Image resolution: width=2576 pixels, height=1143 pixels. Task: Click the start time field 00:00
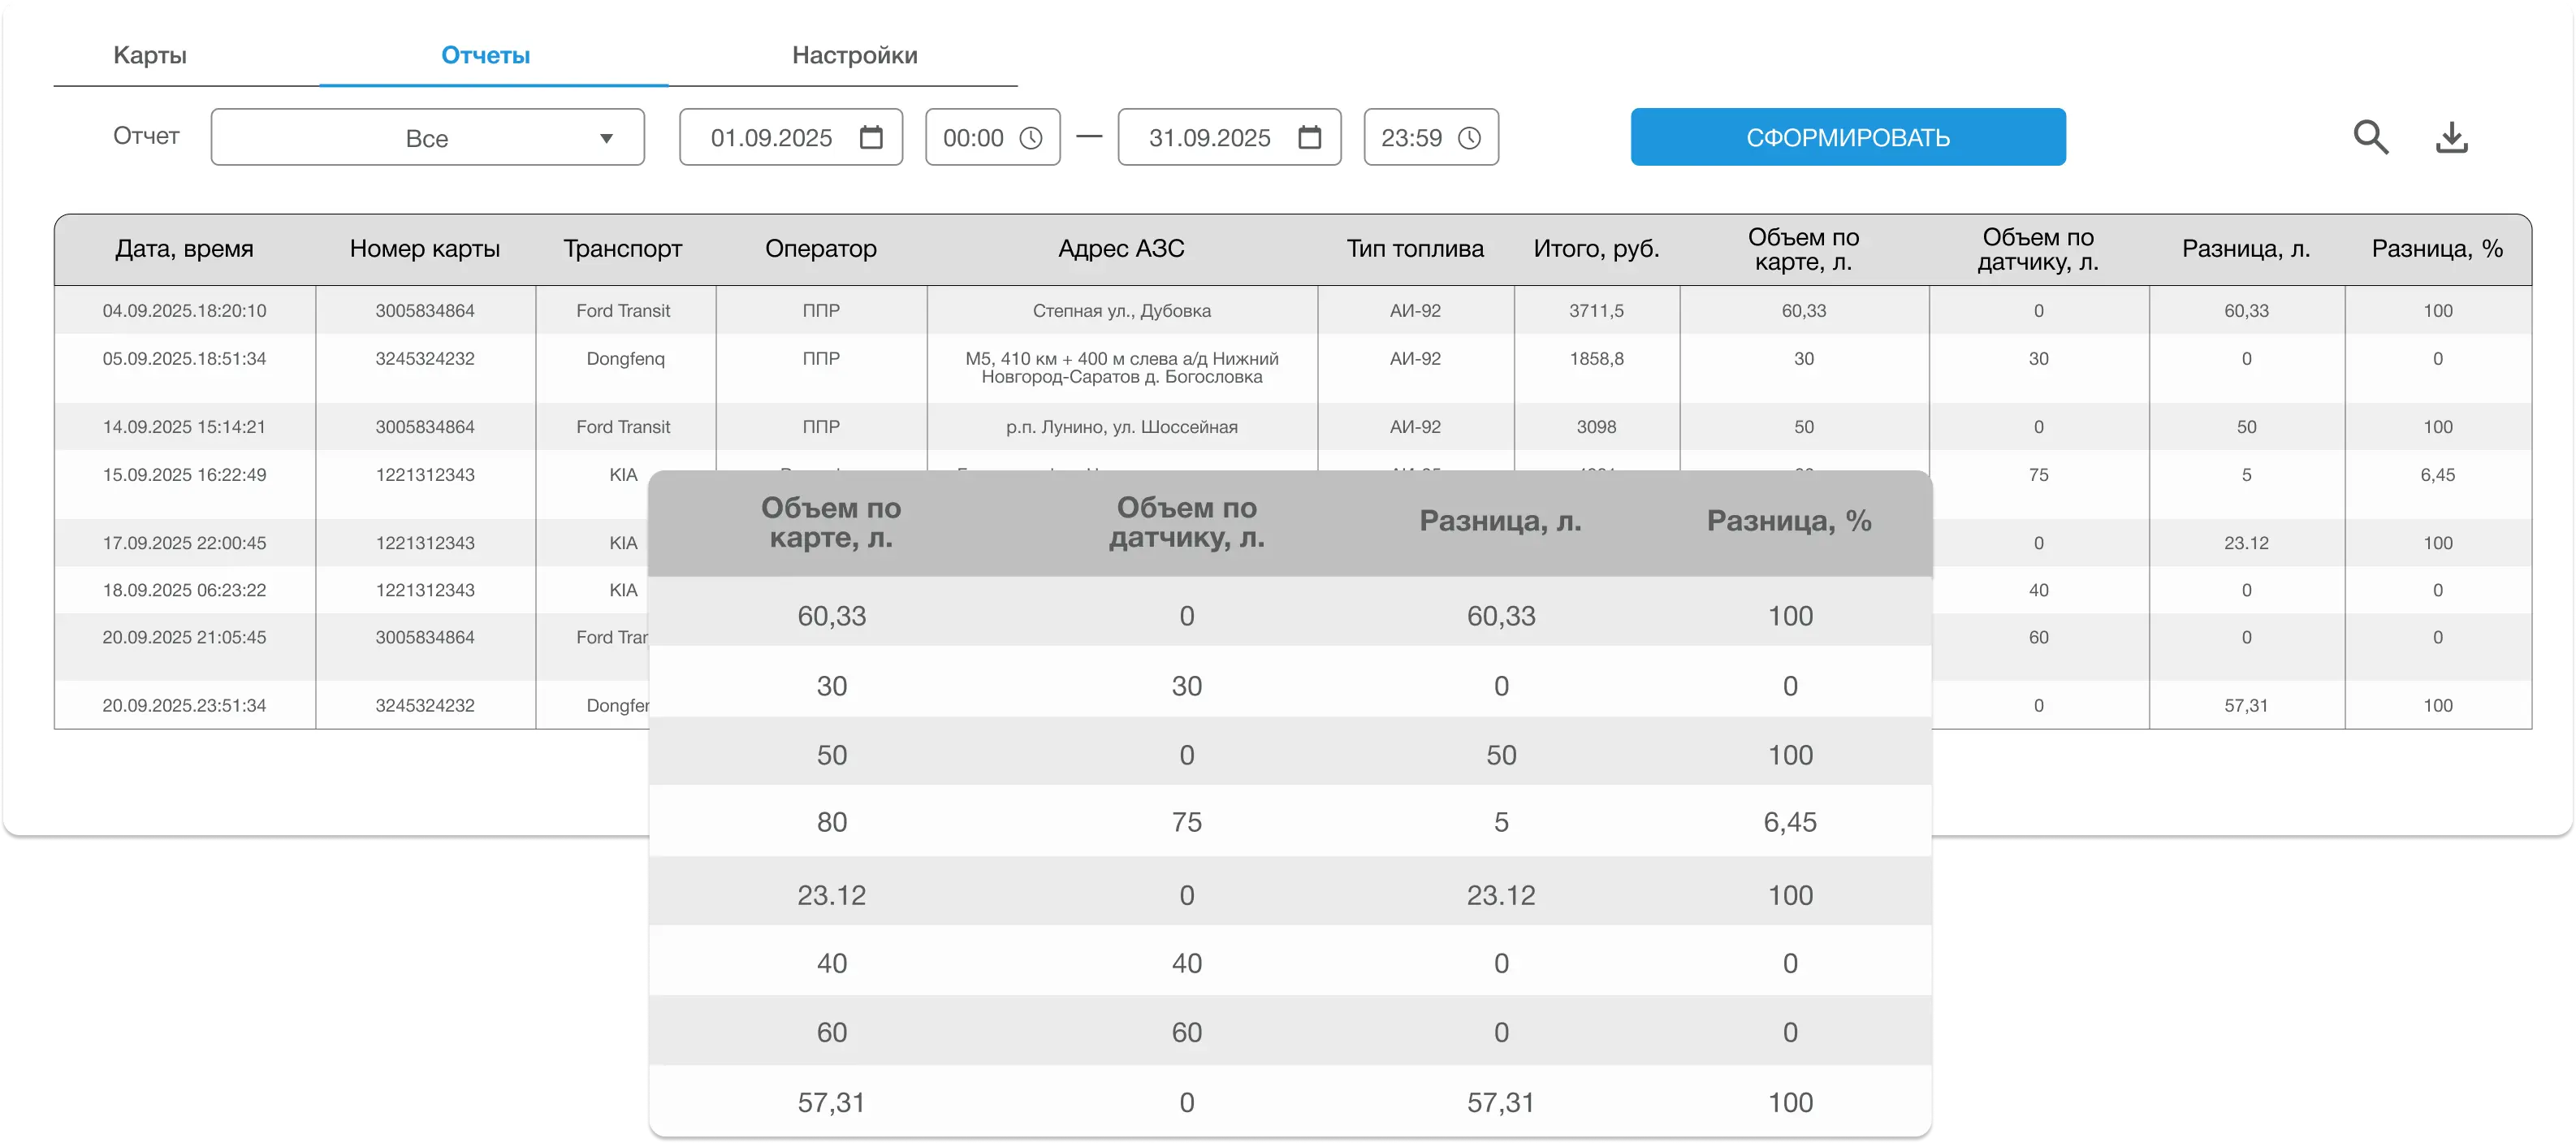(x=973, y=138)
